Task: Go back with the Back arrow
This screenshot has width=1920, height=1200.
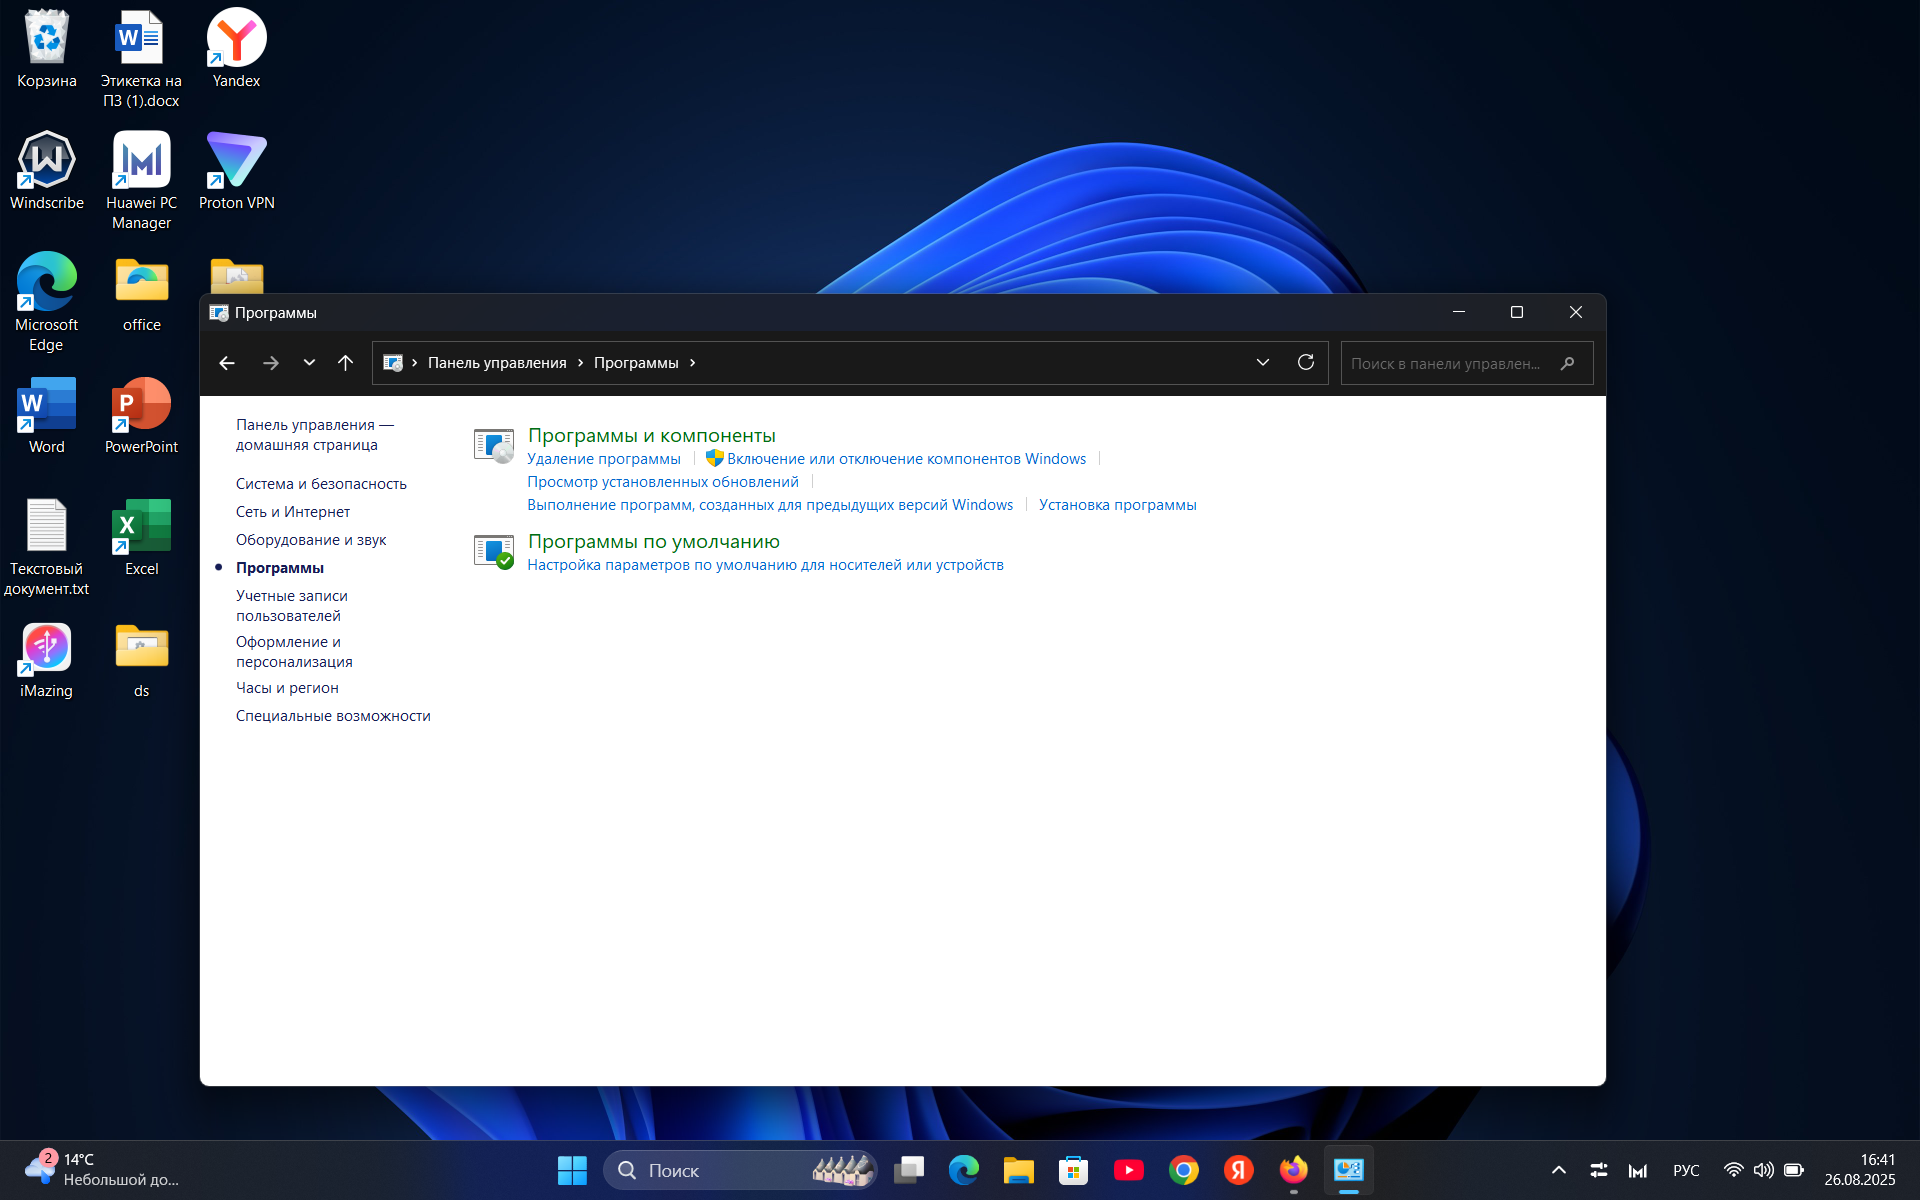Action: 227,363
